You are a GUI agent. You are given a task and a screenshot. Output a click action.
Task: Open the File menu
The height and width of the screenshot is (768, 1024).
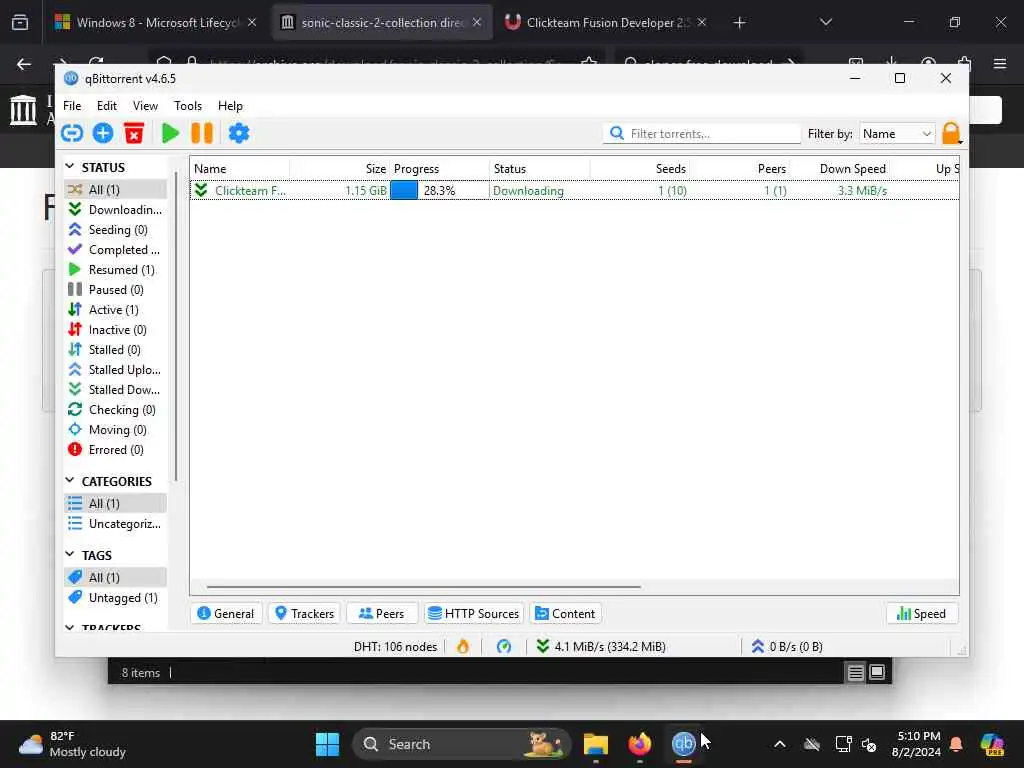pos(72,106)
